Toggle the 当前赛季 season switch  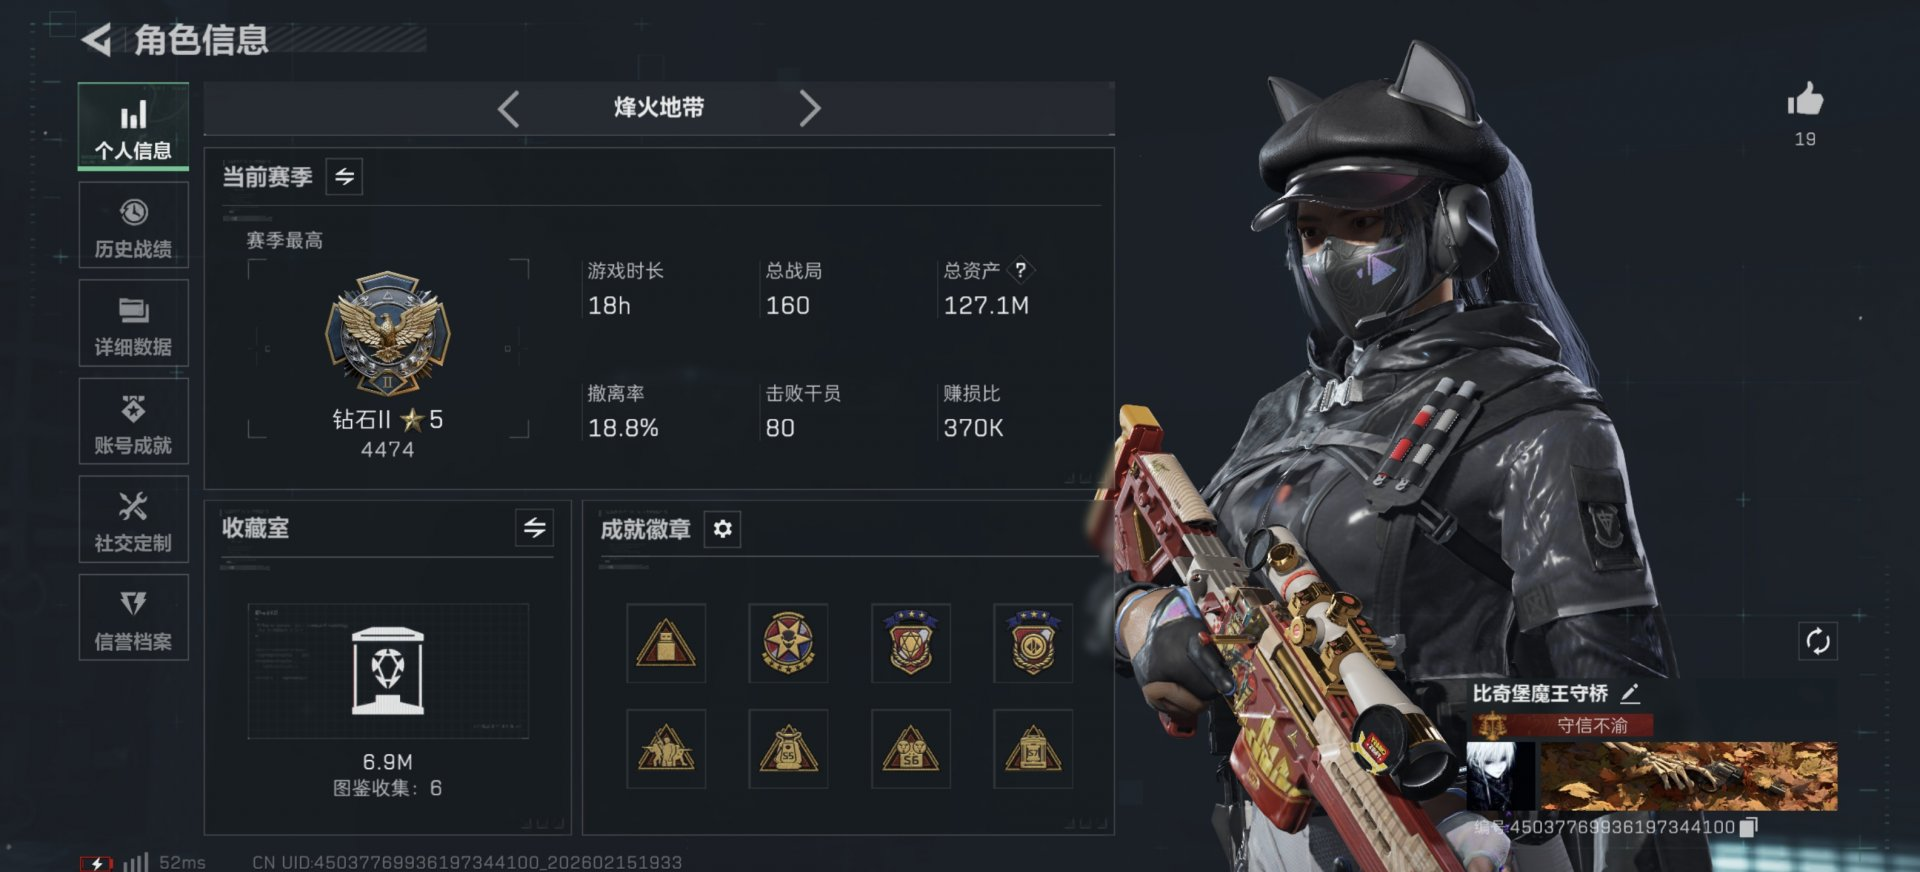[344, 177]
